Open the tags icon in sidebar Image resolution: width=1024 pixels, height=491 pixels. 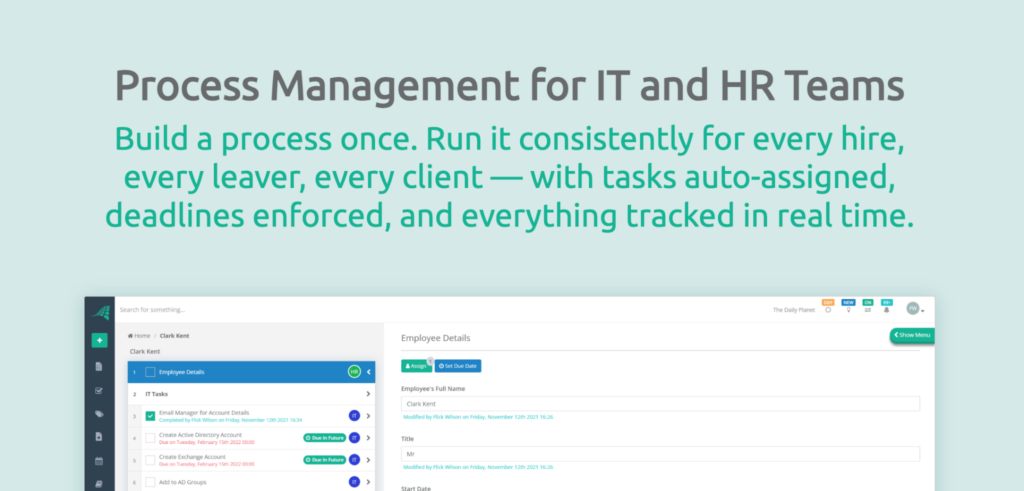pos(99,413)
